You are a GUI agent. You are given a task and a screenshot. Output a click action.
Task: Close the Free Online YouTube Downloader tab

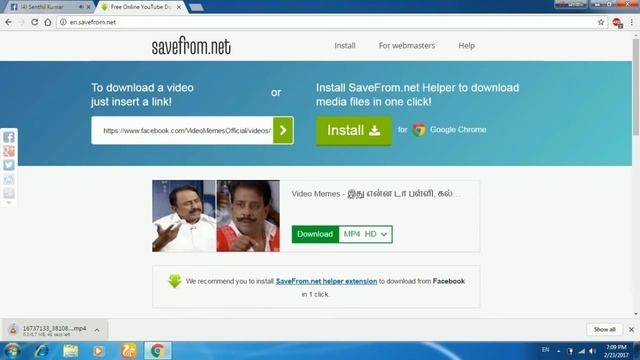point(179,7)
